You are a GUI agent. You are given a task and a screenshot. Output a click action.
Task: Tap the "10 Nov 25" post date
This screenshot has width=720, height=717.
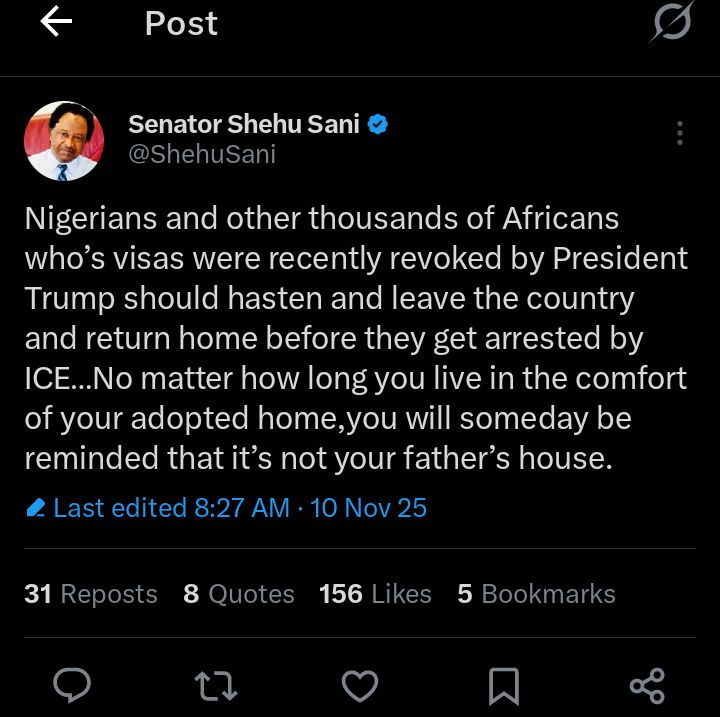[369, 508]
